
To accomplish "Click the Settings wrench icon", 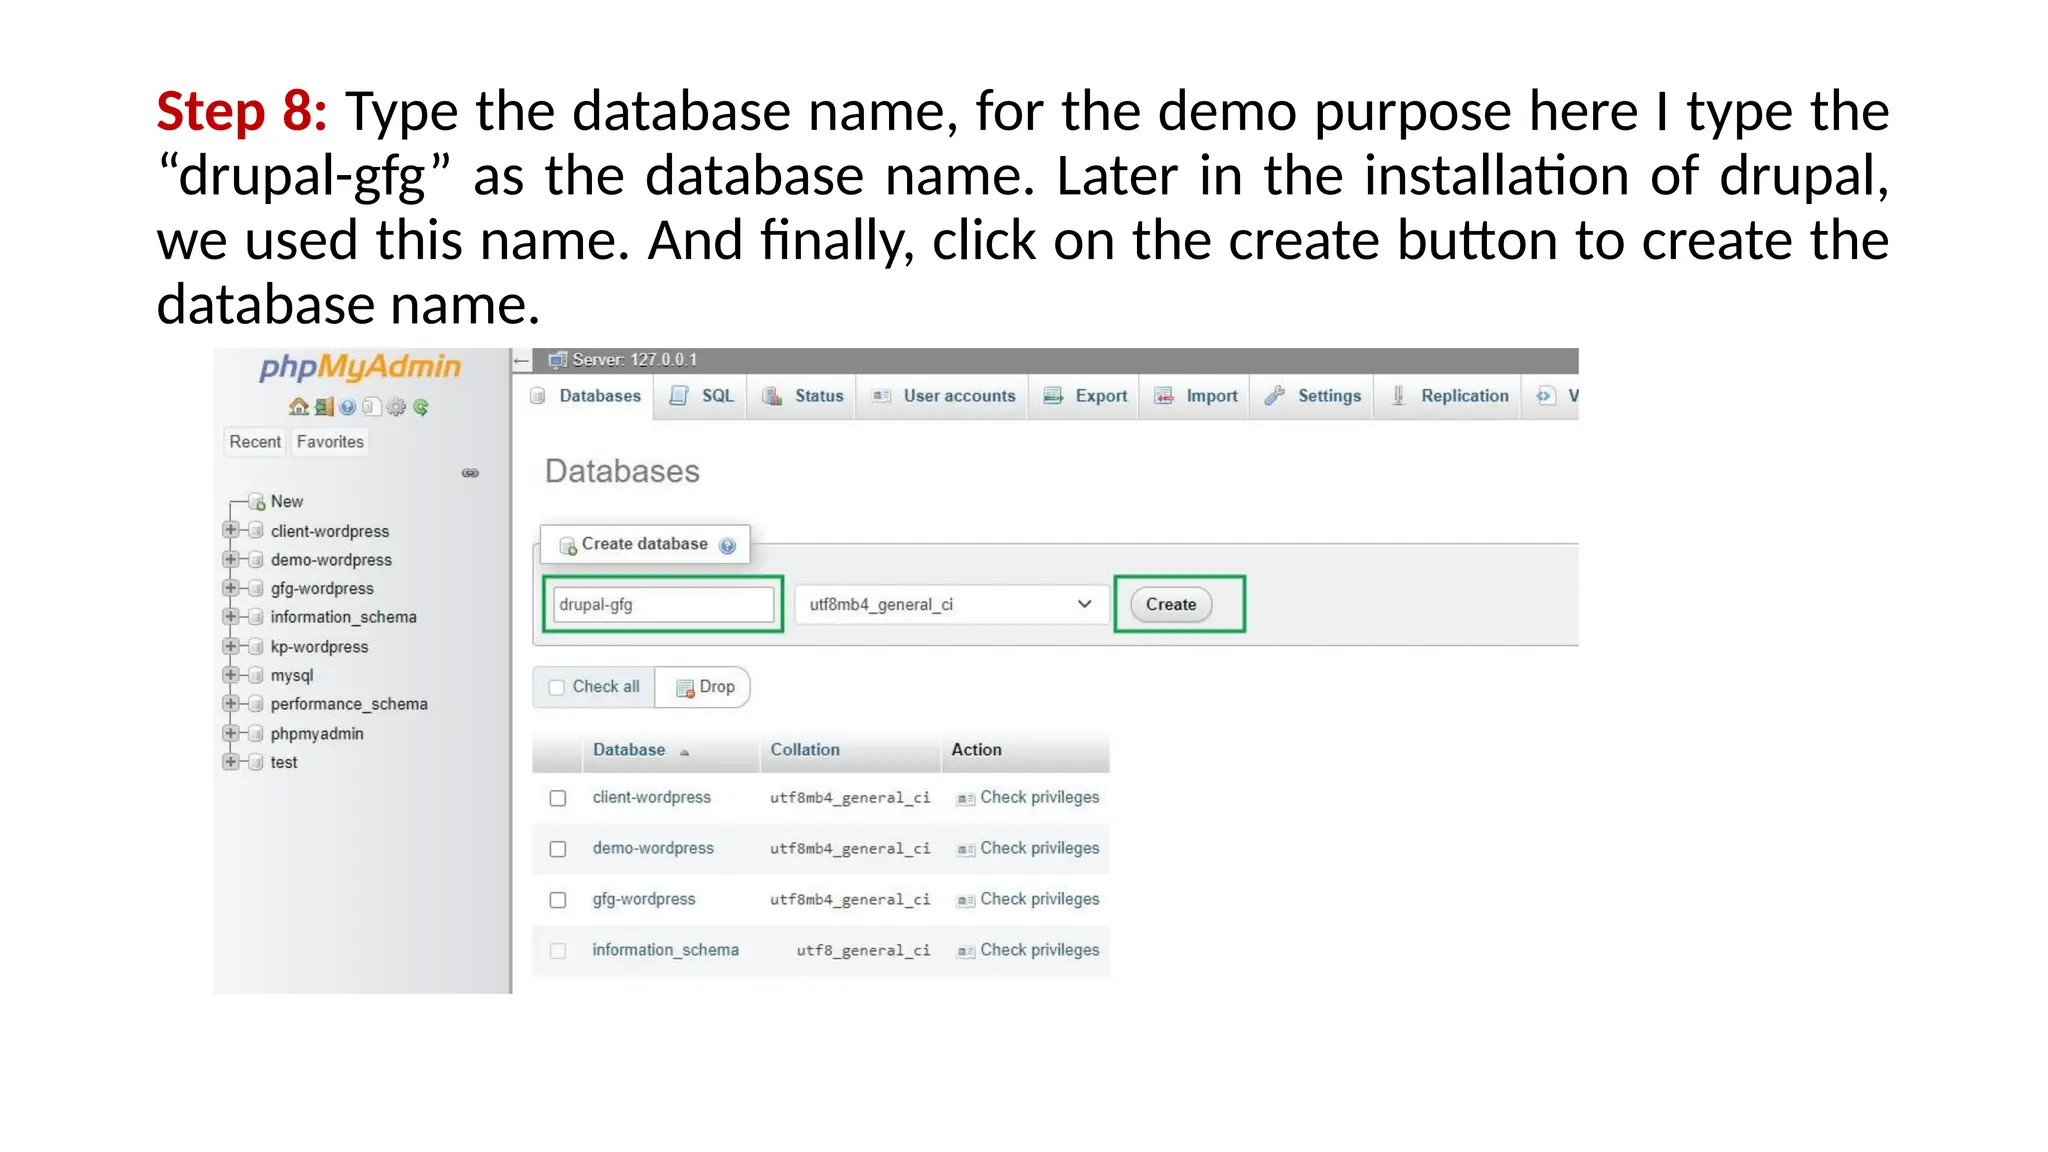I will click(1274, 396).
